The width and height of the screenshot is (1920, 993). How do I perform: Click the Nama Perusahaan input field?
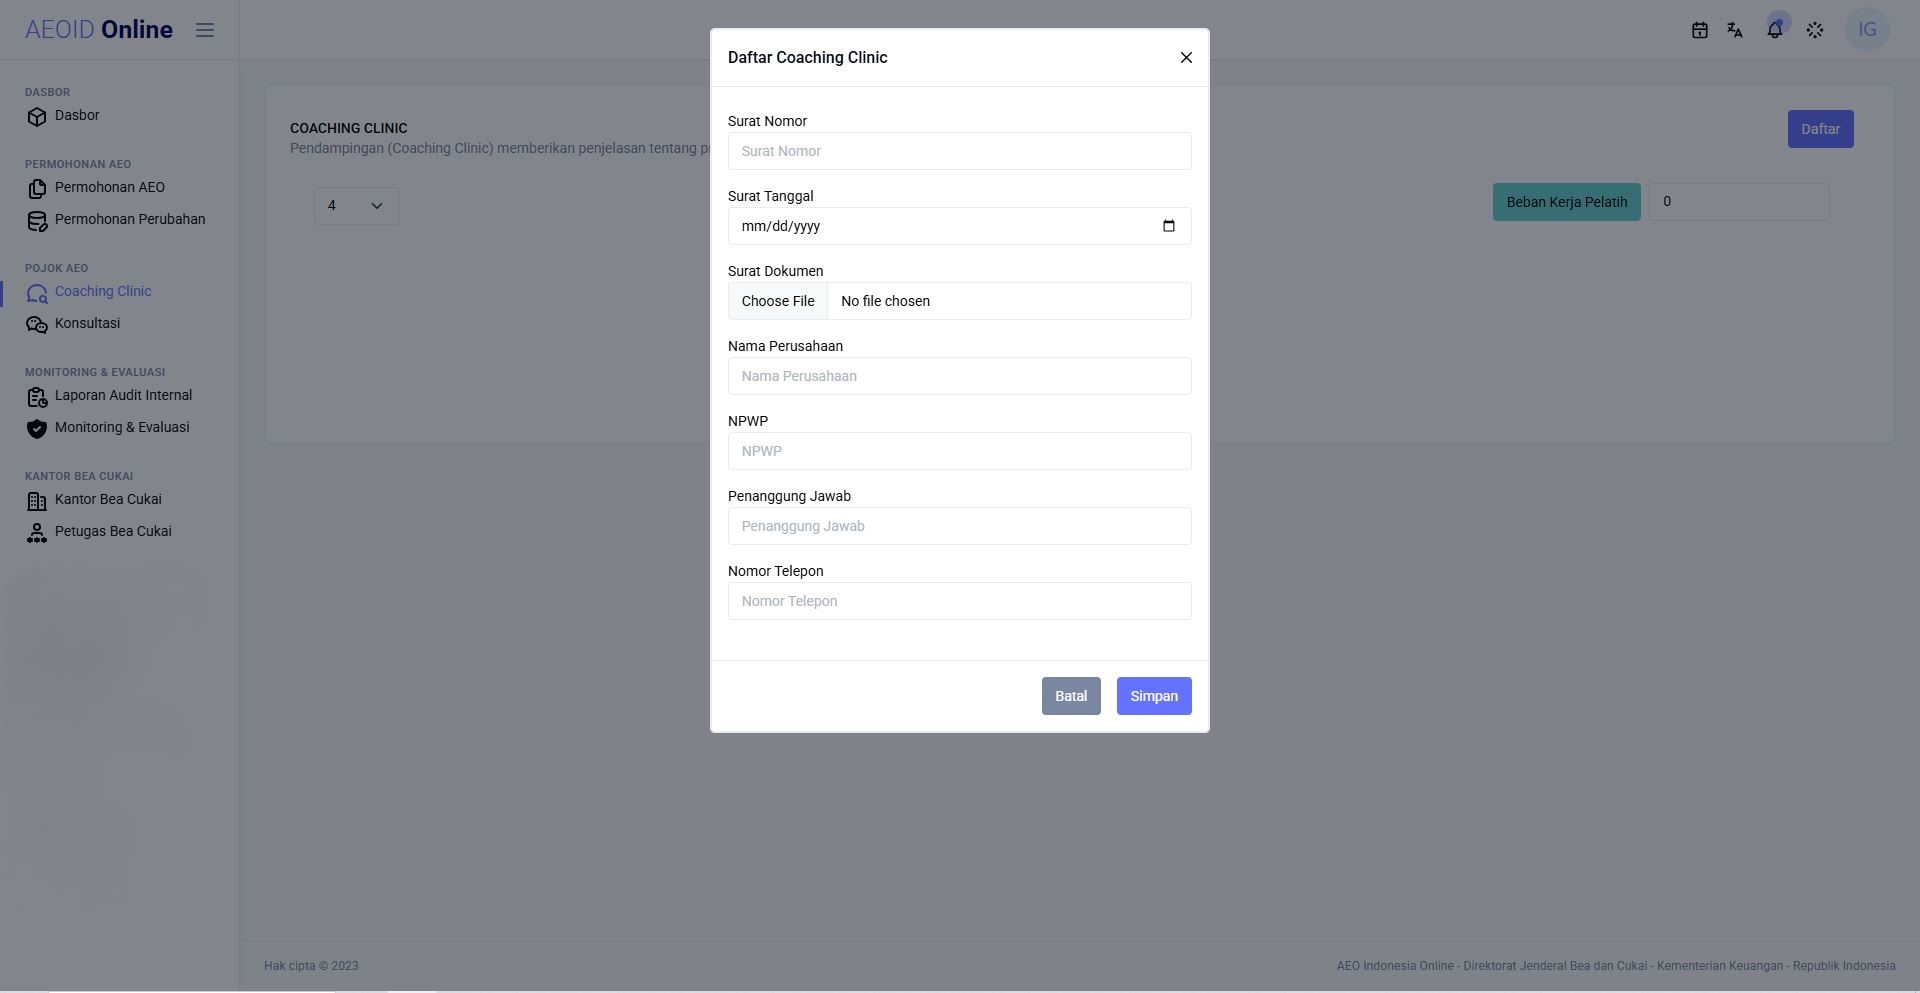[959, 376]
